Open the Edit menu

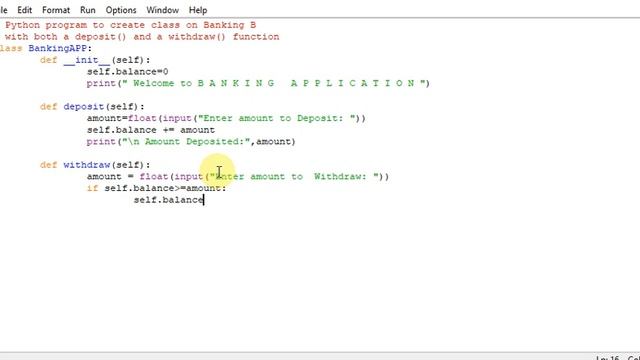pos(24,10)
